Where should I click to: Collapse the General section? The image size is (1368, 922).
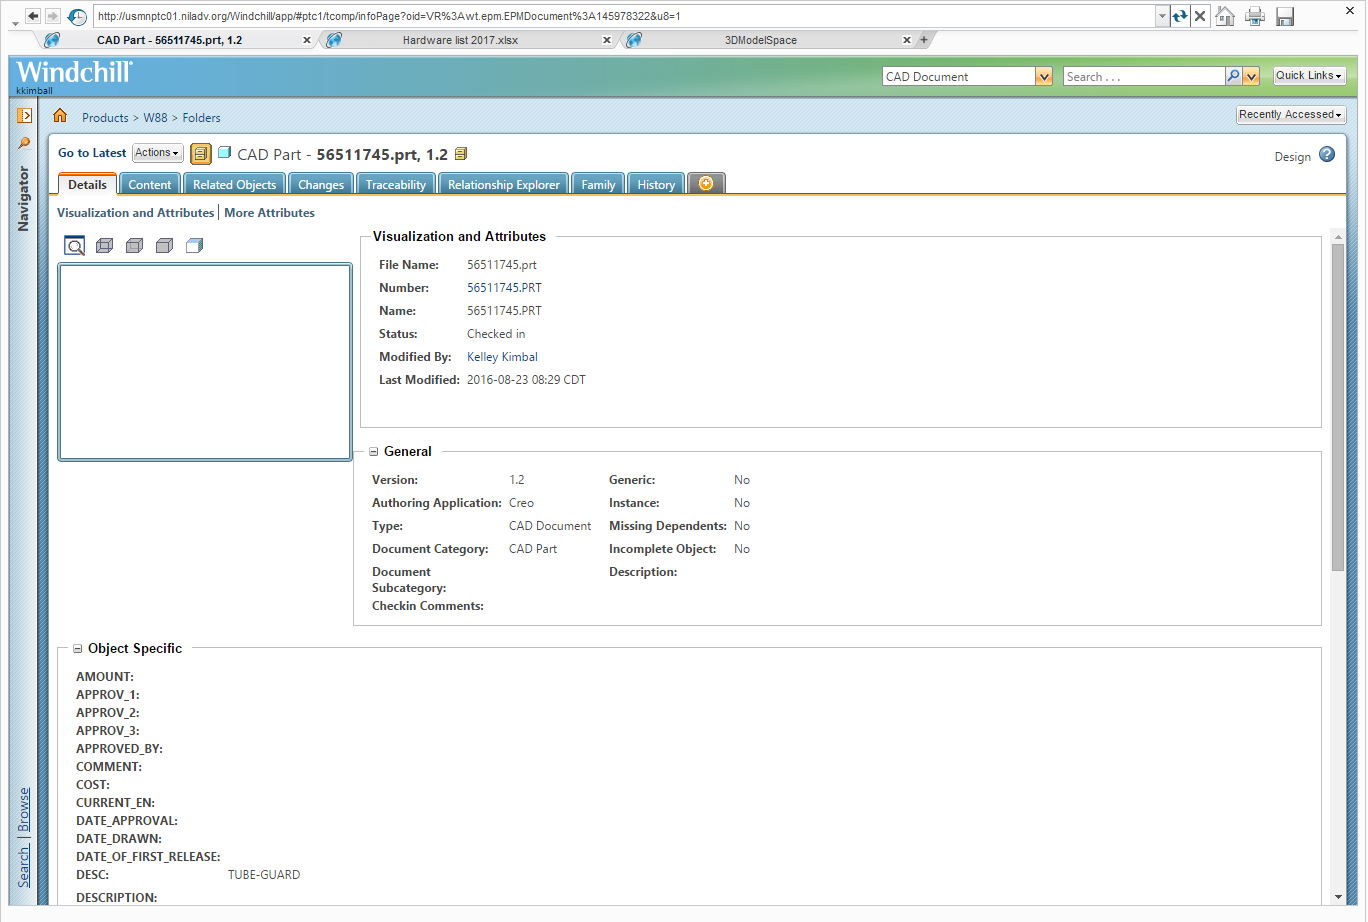(374, 452)
